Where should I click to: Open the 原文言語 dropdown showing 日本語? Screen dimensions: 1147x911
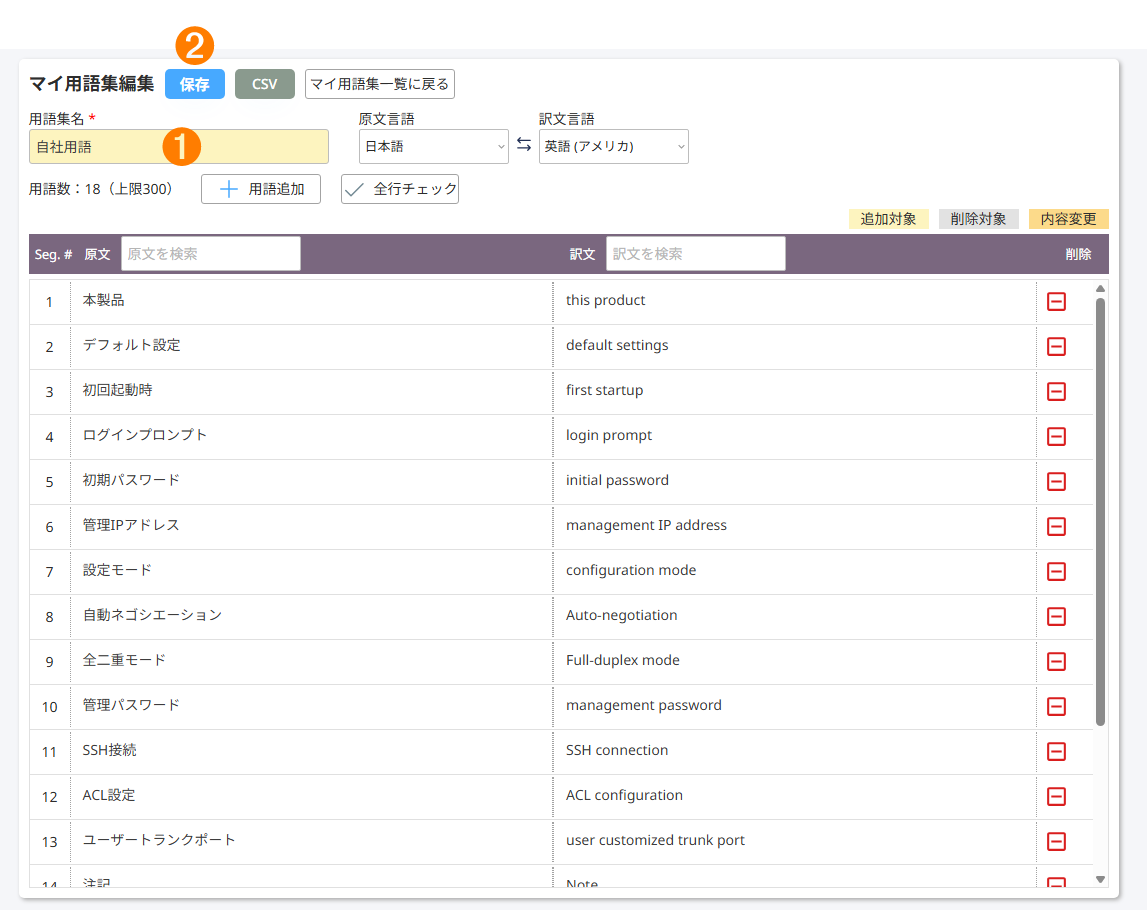coord(433,146)
